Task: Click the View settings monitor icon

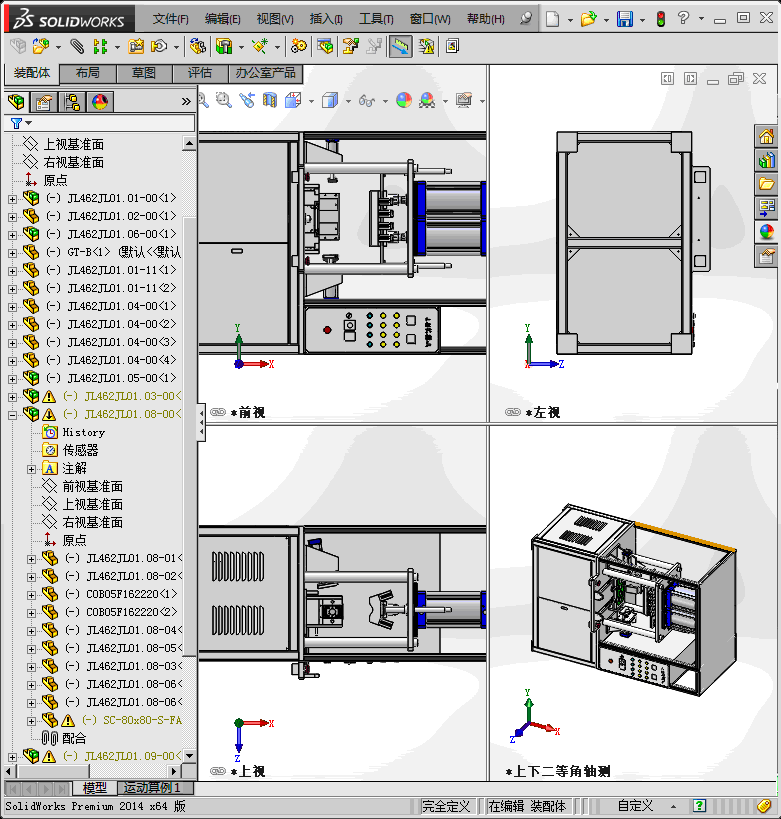Action: click(464, 100)
